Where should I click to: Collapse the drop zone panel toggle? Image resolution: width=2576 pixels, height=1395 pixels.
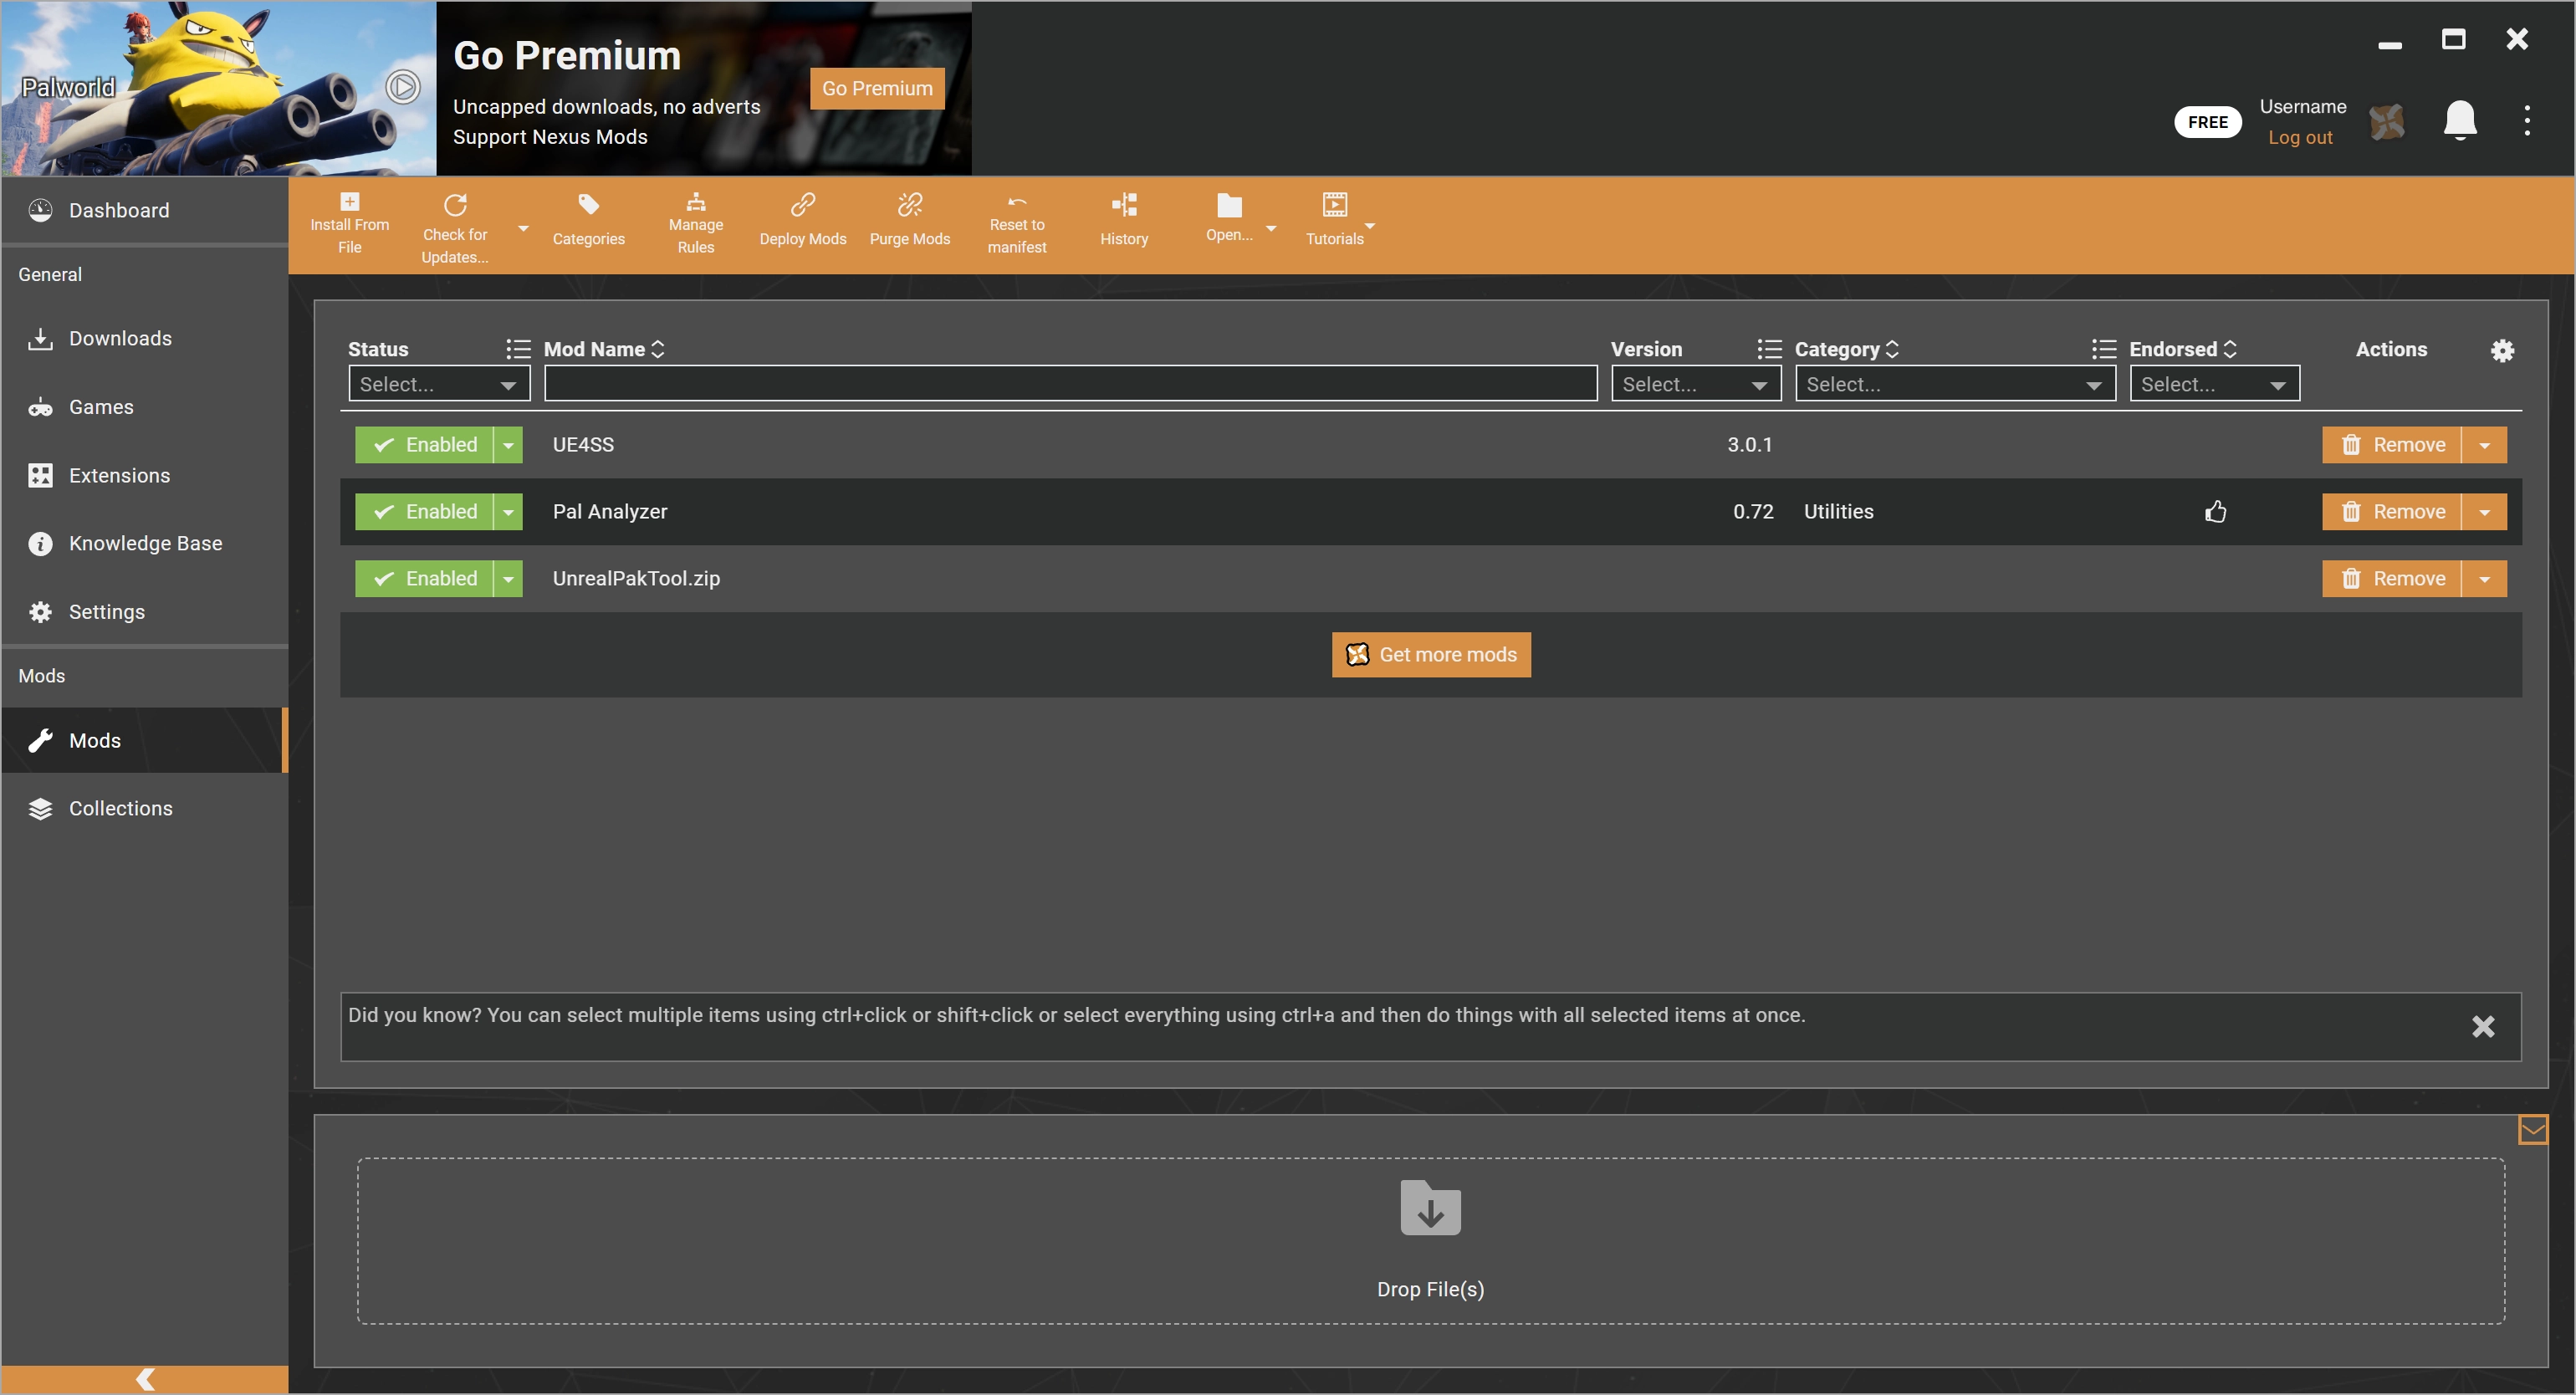[x=2532, y=1130]
